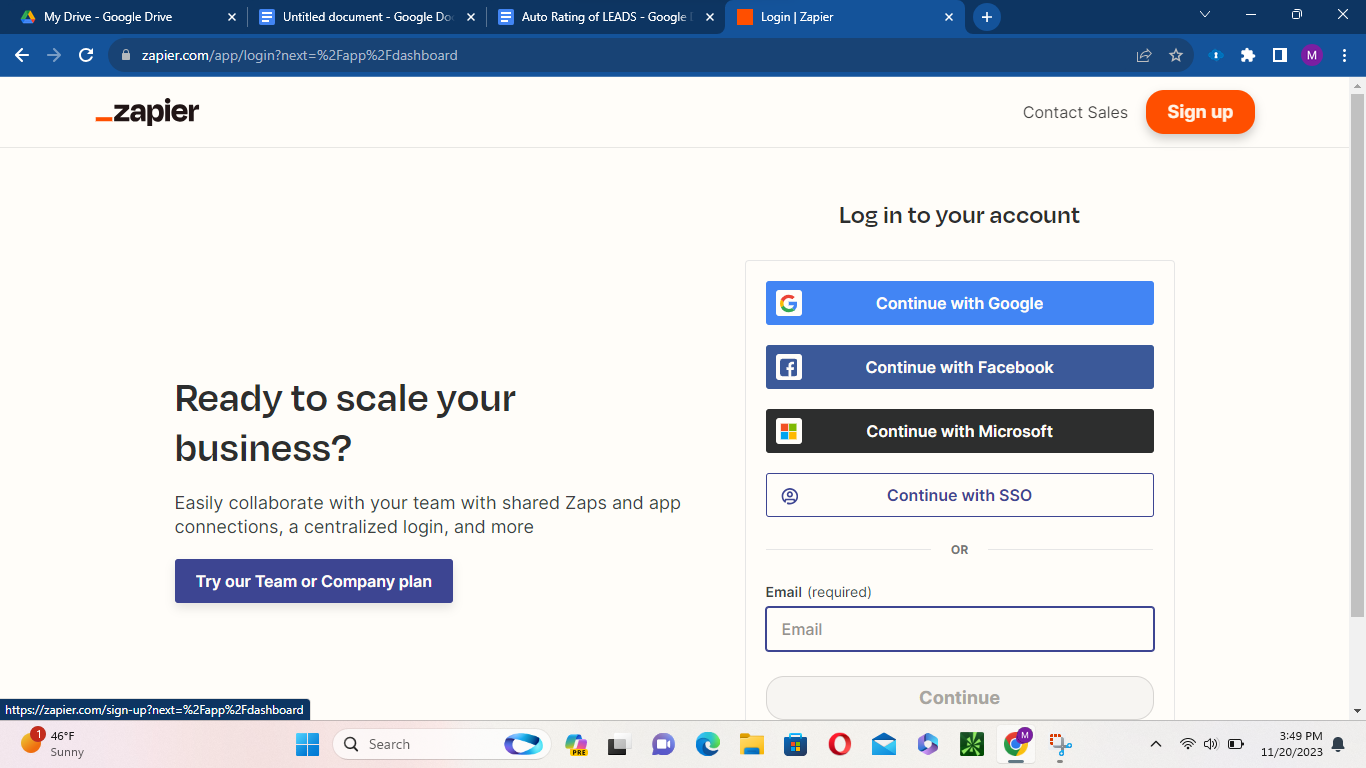Image resolution: width=1366 pixels, height=768 pixels.
Task: Go forward to next page
Action: 54,55
